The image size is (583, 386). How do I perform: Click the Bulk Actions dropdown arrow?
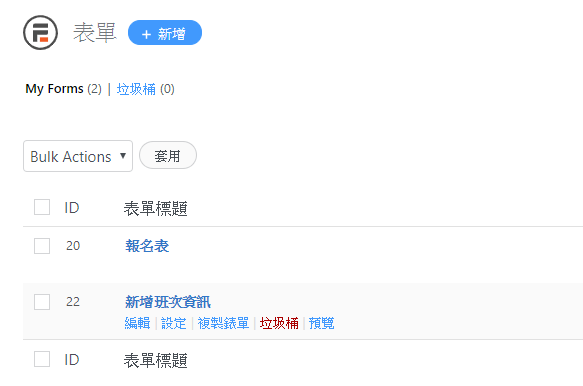pyautogui.click(x=123, y=156)
